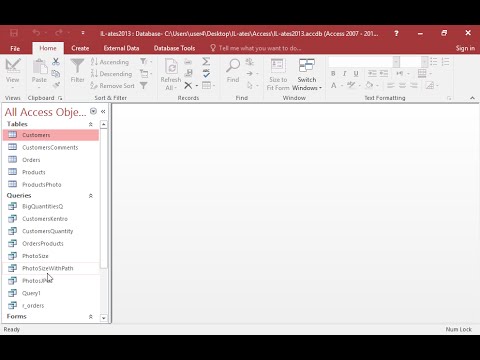This screenshot has width=480, height=360.
Task: Open the External Data tab
Action: [121, 48]
